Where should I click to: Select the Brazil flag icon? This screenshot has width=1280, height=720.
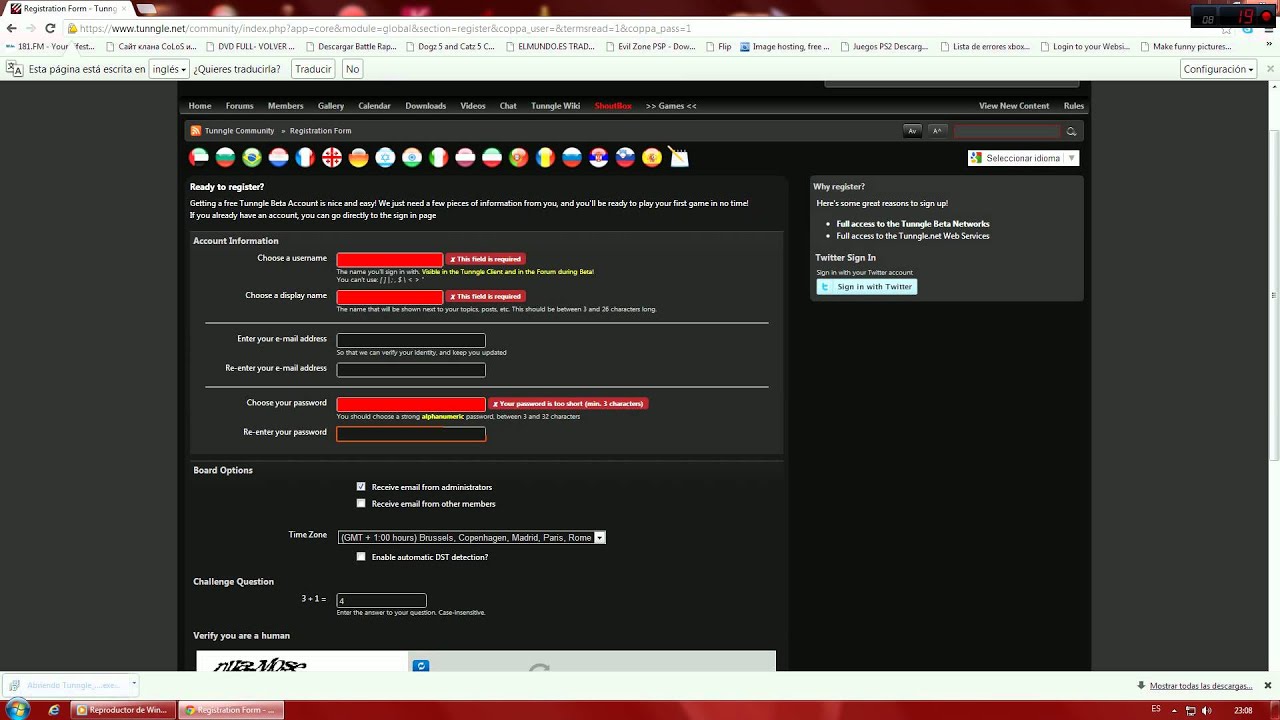tap(252, 157)
